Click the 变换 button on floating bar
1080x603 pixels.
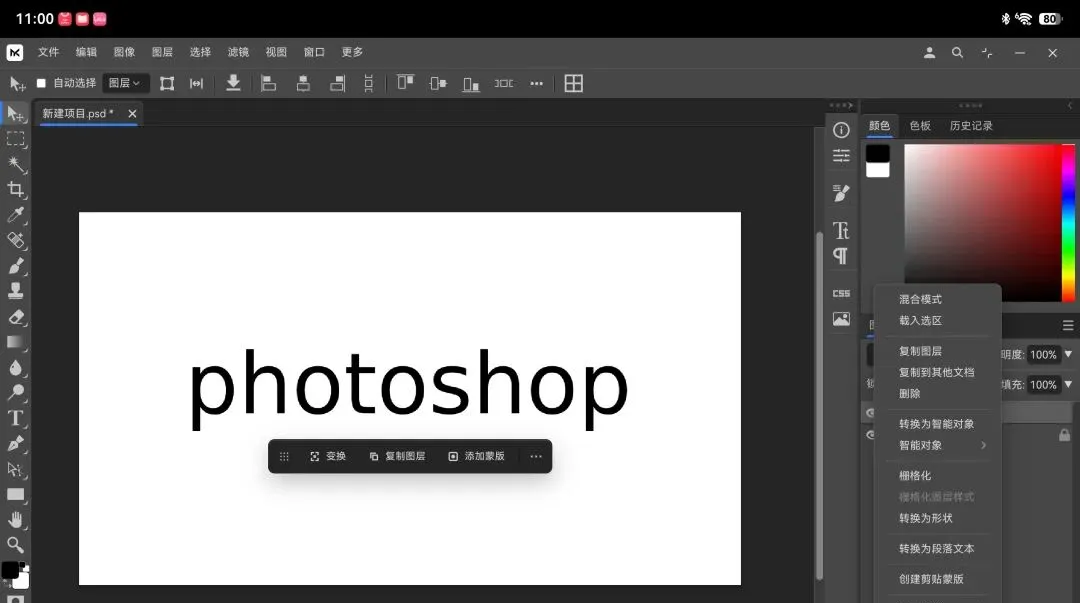tap(328, 456)
